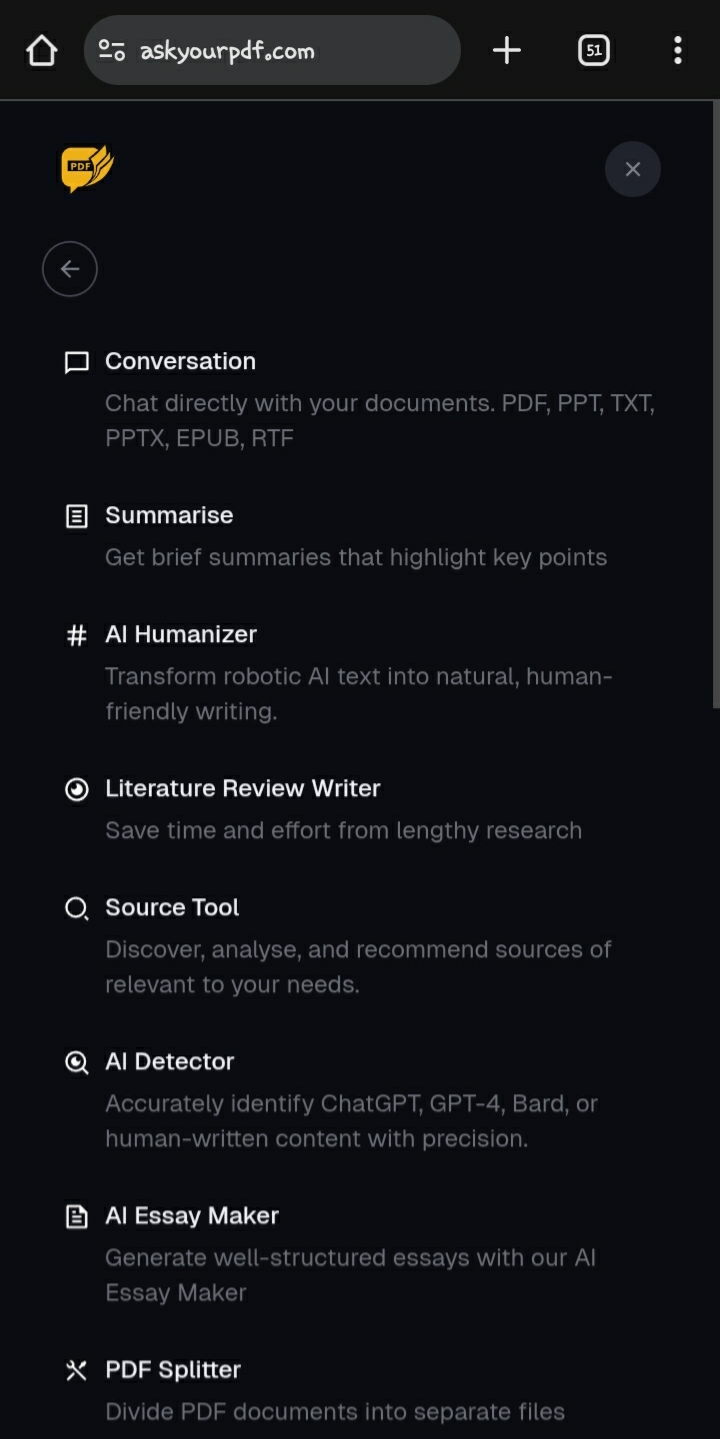
Task: Tap the browser home icon
Action: 42,50
